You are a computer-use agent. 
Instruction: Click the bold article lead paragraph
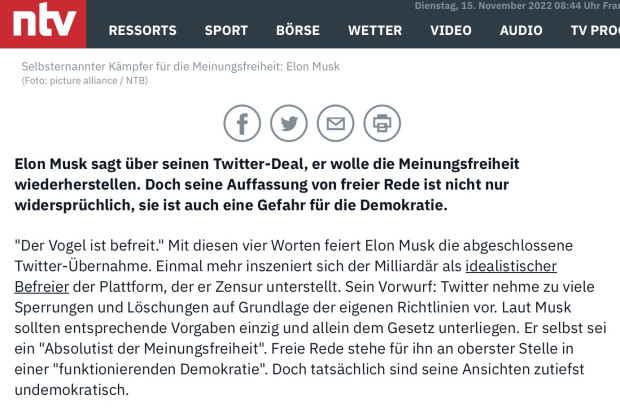(267, 184)
